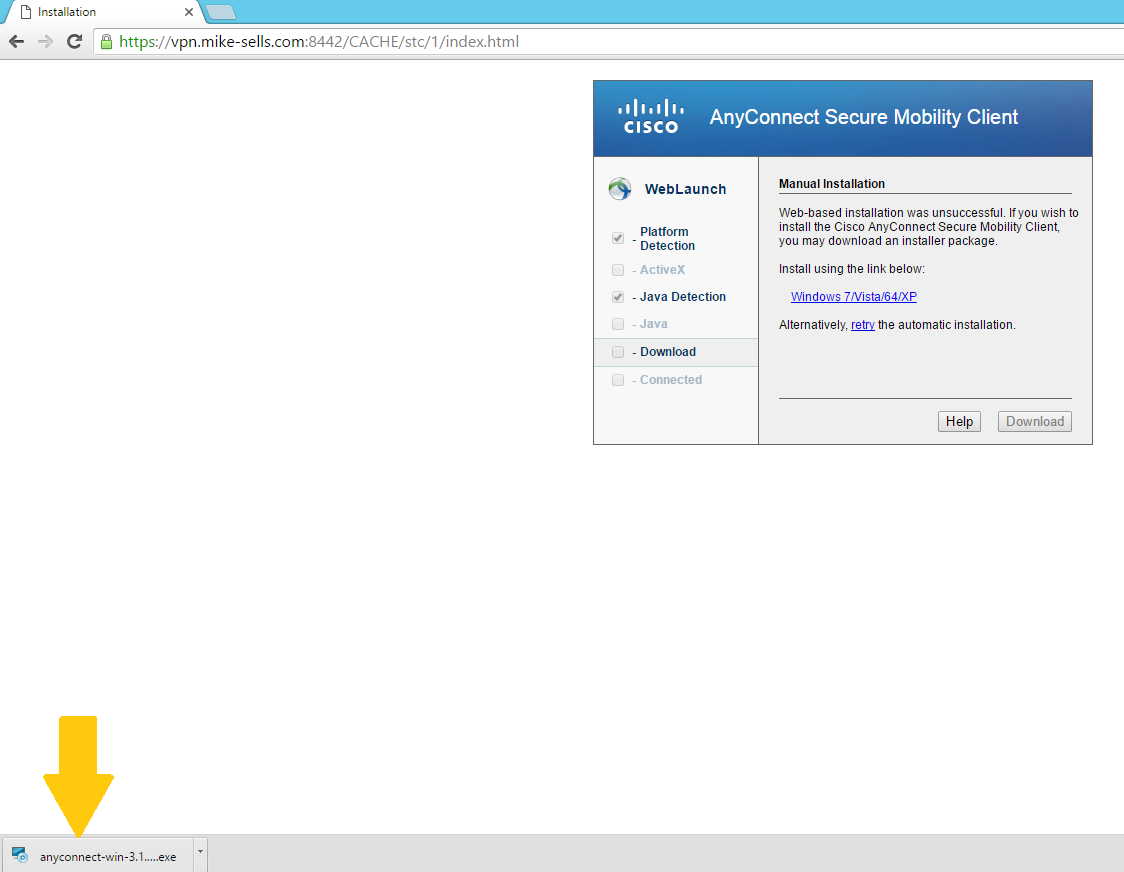Click the Manual Installation heading
This screenshot has height=872, width=1124.
832,184
